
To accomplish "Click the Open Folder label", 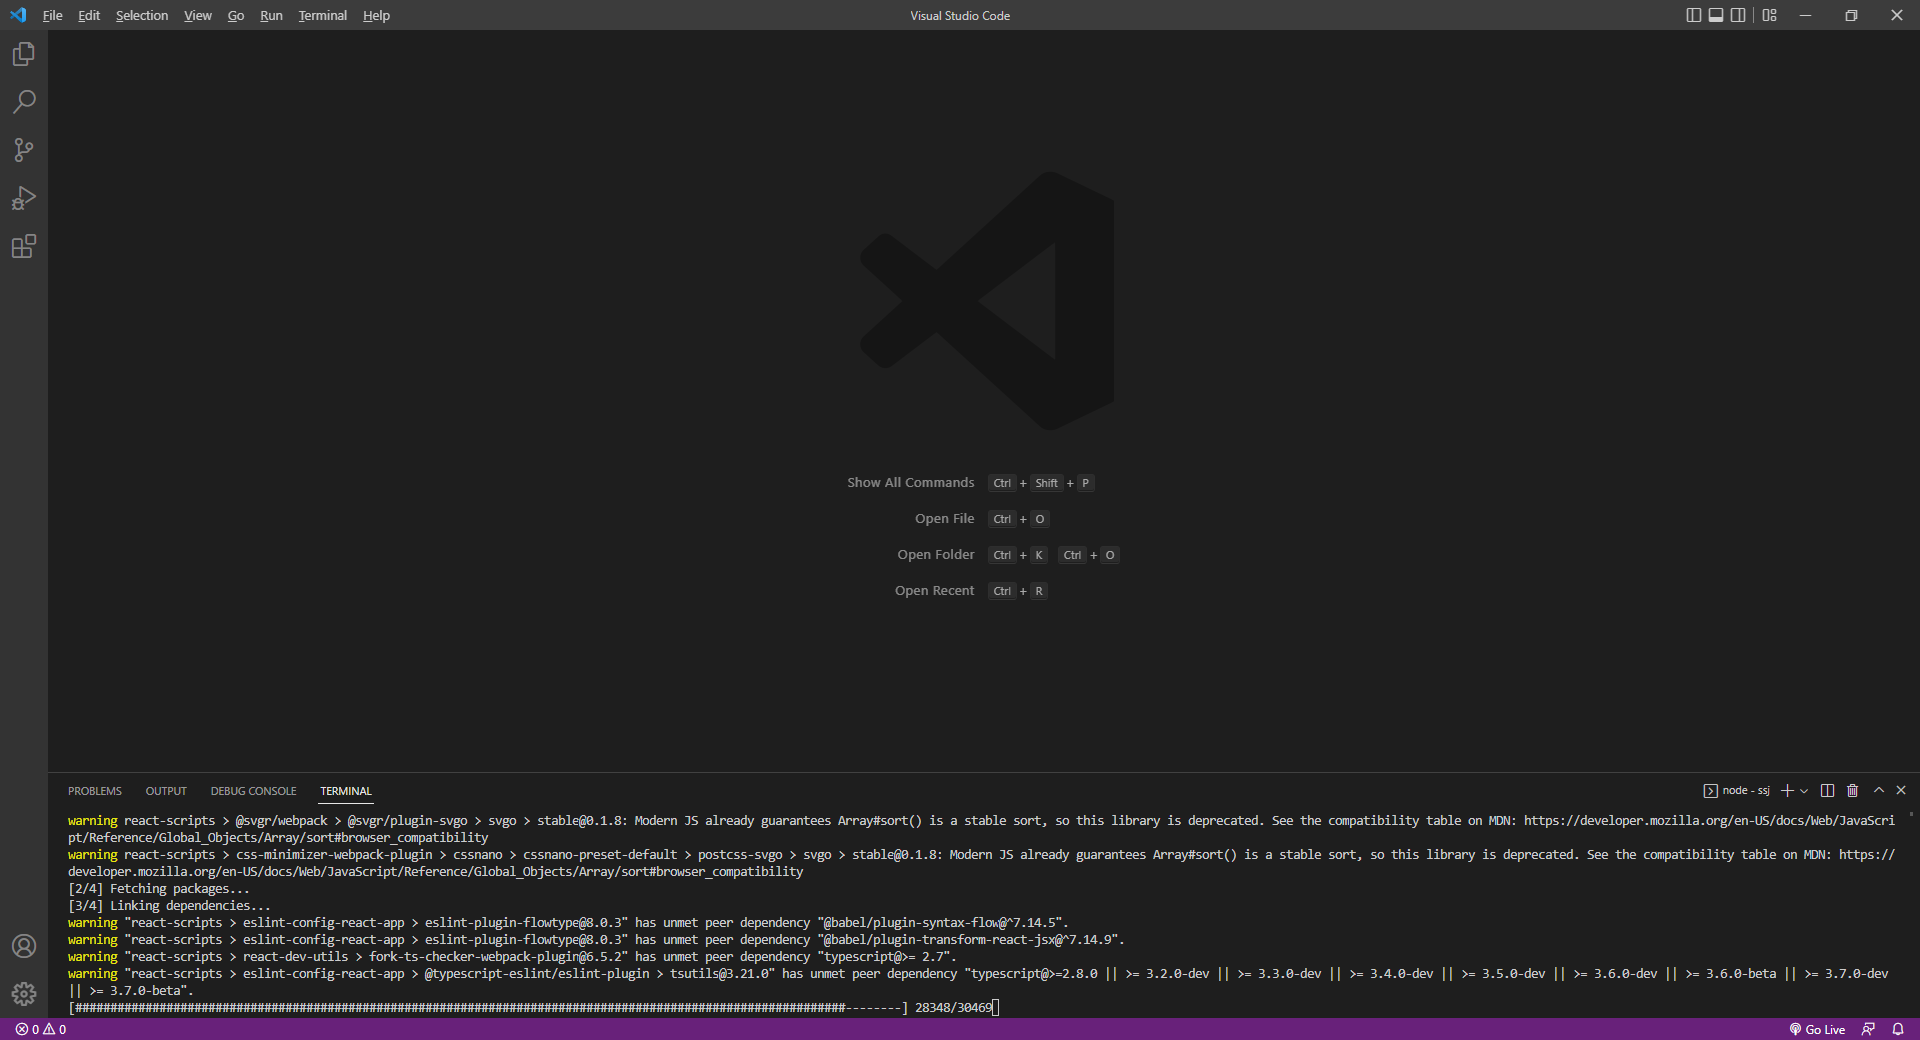I will click(x=936, y=555).
